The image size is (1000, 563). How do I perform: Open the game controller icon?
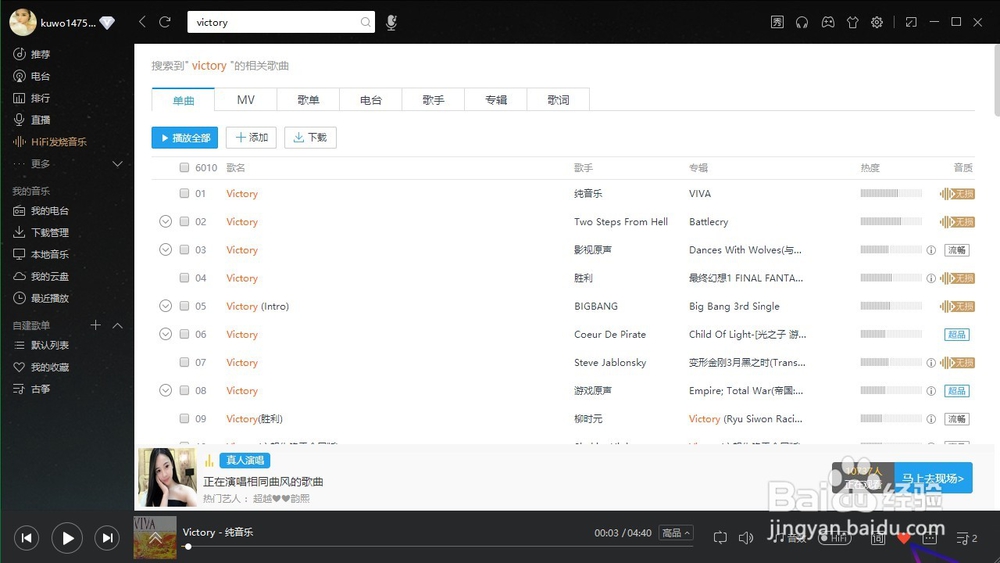(x=828, y=22)
